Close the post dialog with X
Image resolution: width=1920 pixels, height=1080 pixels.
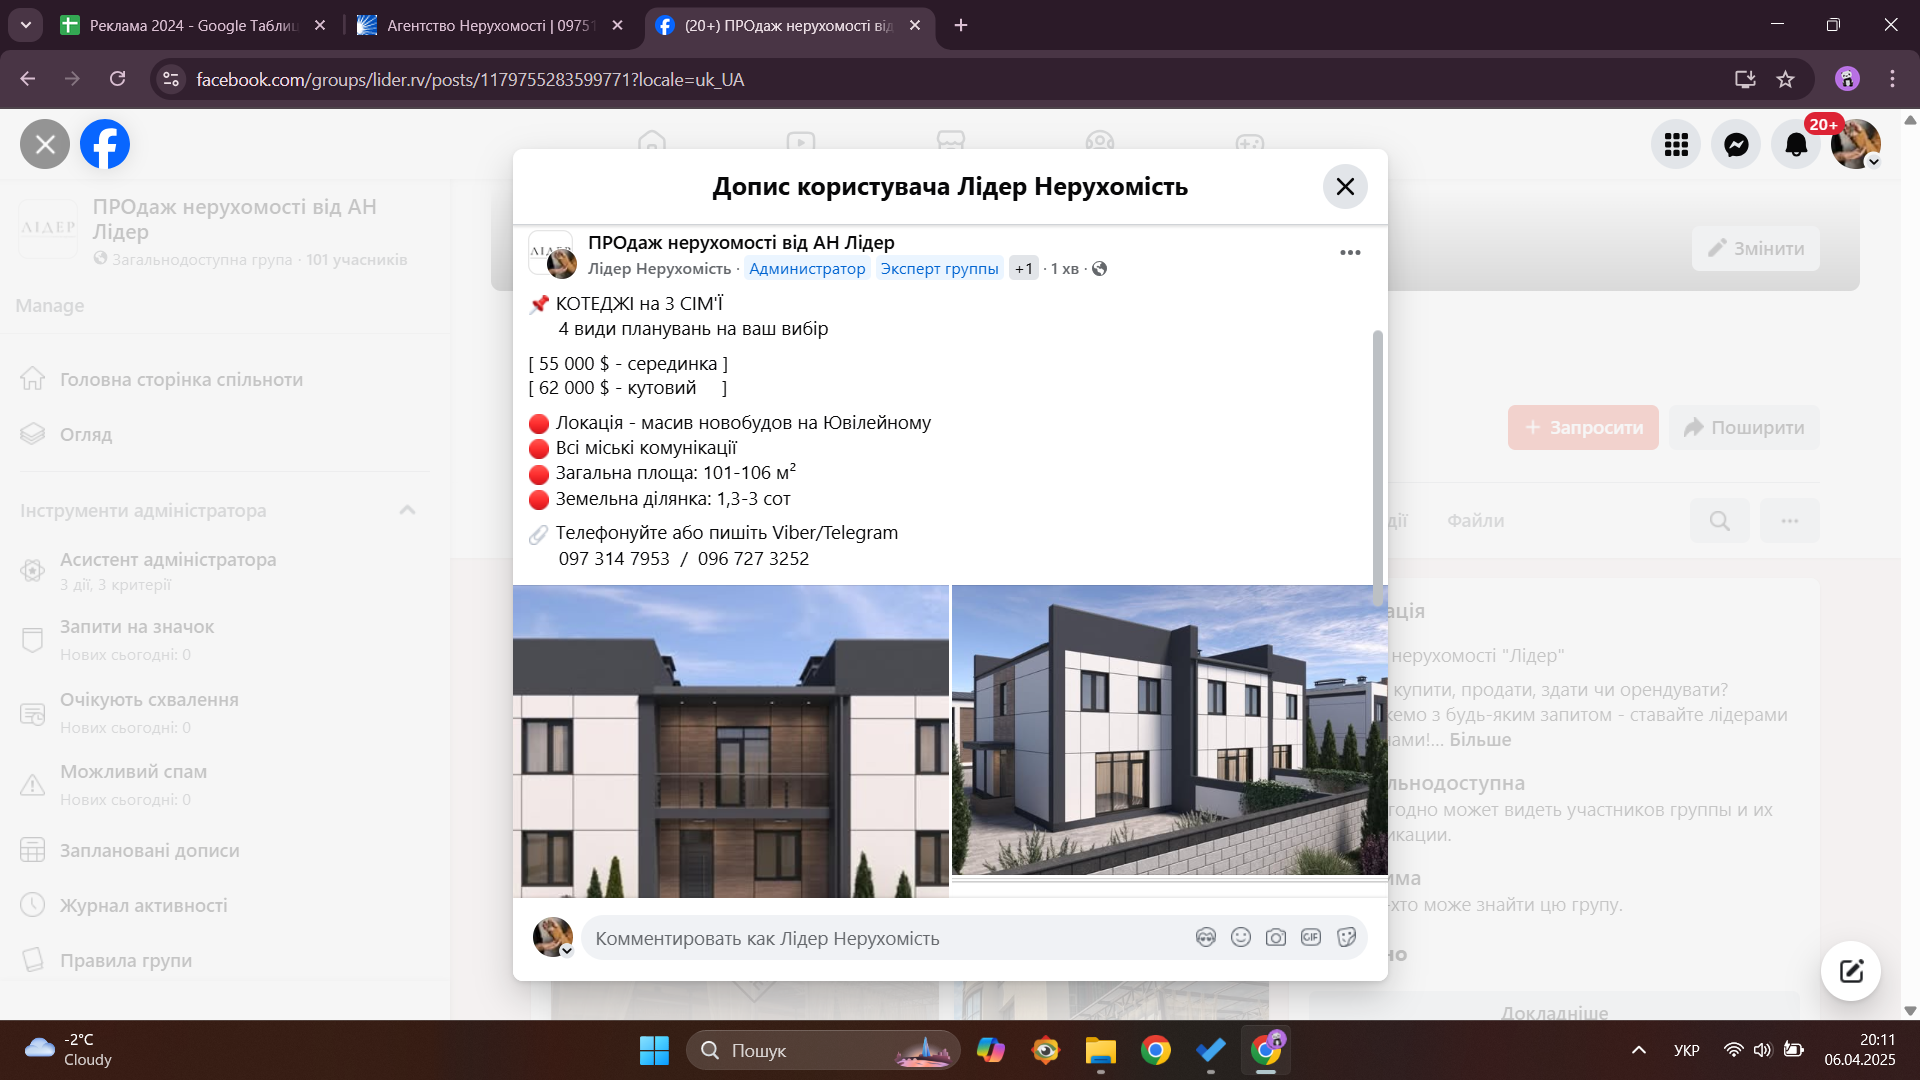point(1345,187)
